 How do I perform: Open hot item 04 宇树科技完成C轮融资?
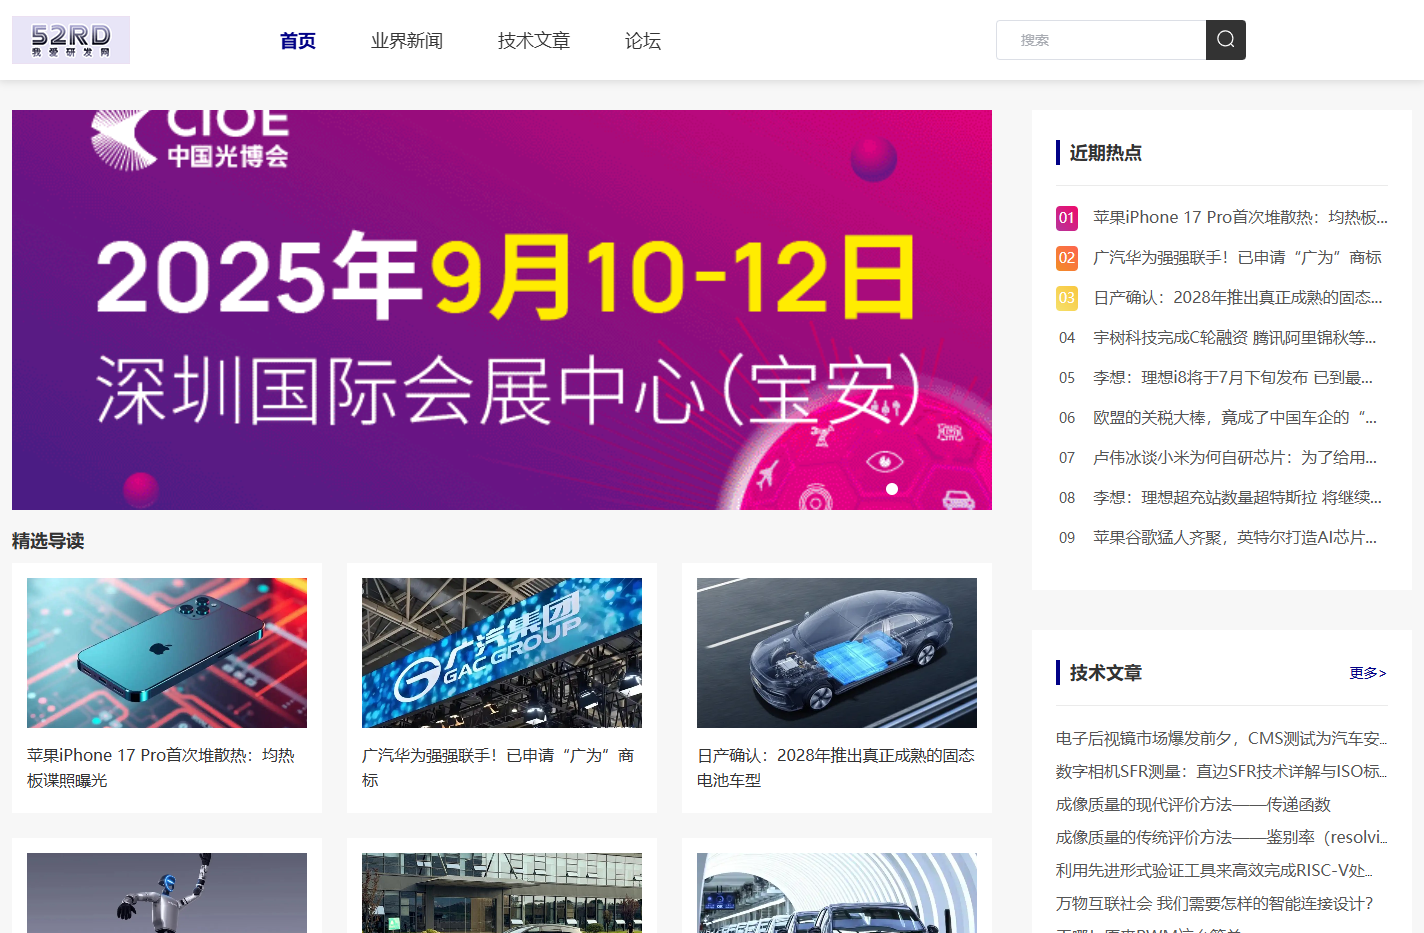tap(1235, 337)
